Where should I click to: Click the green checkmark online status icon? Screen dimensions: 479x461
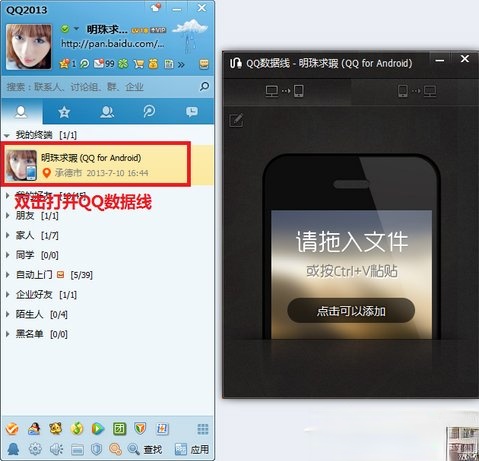coord(65,29)
